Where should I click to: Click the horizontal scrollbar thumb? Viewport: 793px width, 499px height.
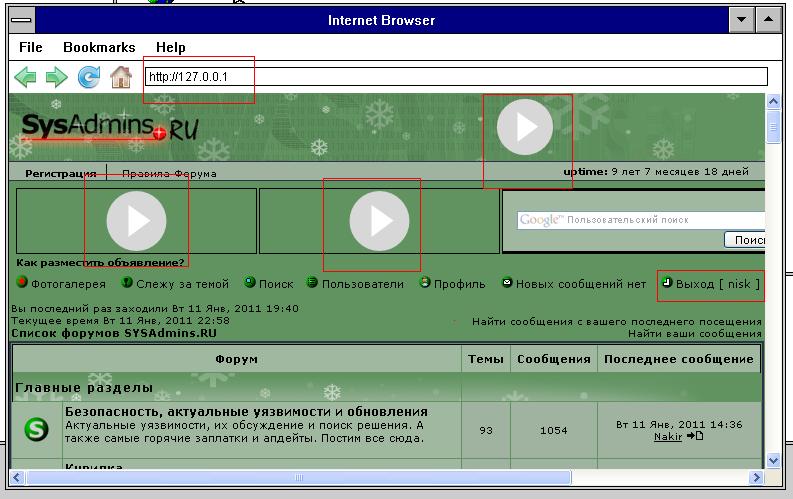click(x=299, y=477)
